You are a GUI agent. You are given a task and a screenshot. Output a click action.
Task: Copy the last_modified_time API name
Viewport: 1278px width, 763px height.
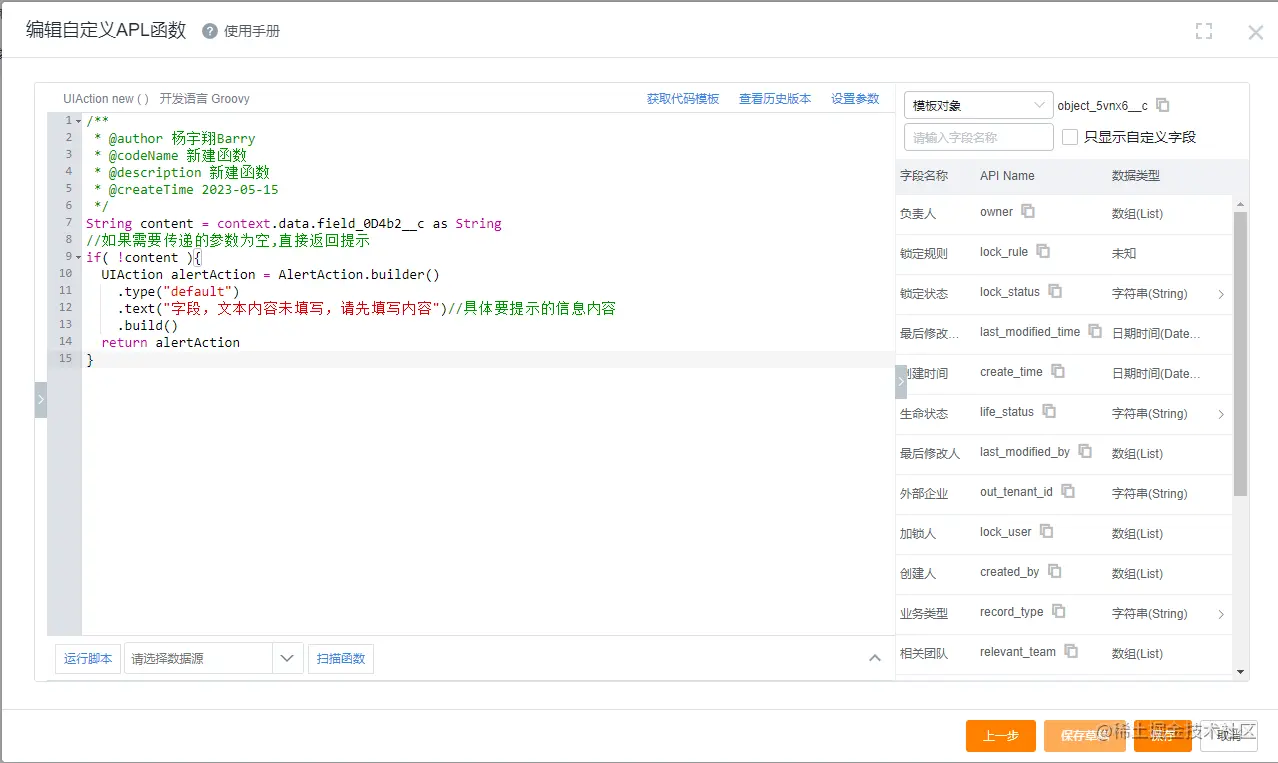[1095, 332]
